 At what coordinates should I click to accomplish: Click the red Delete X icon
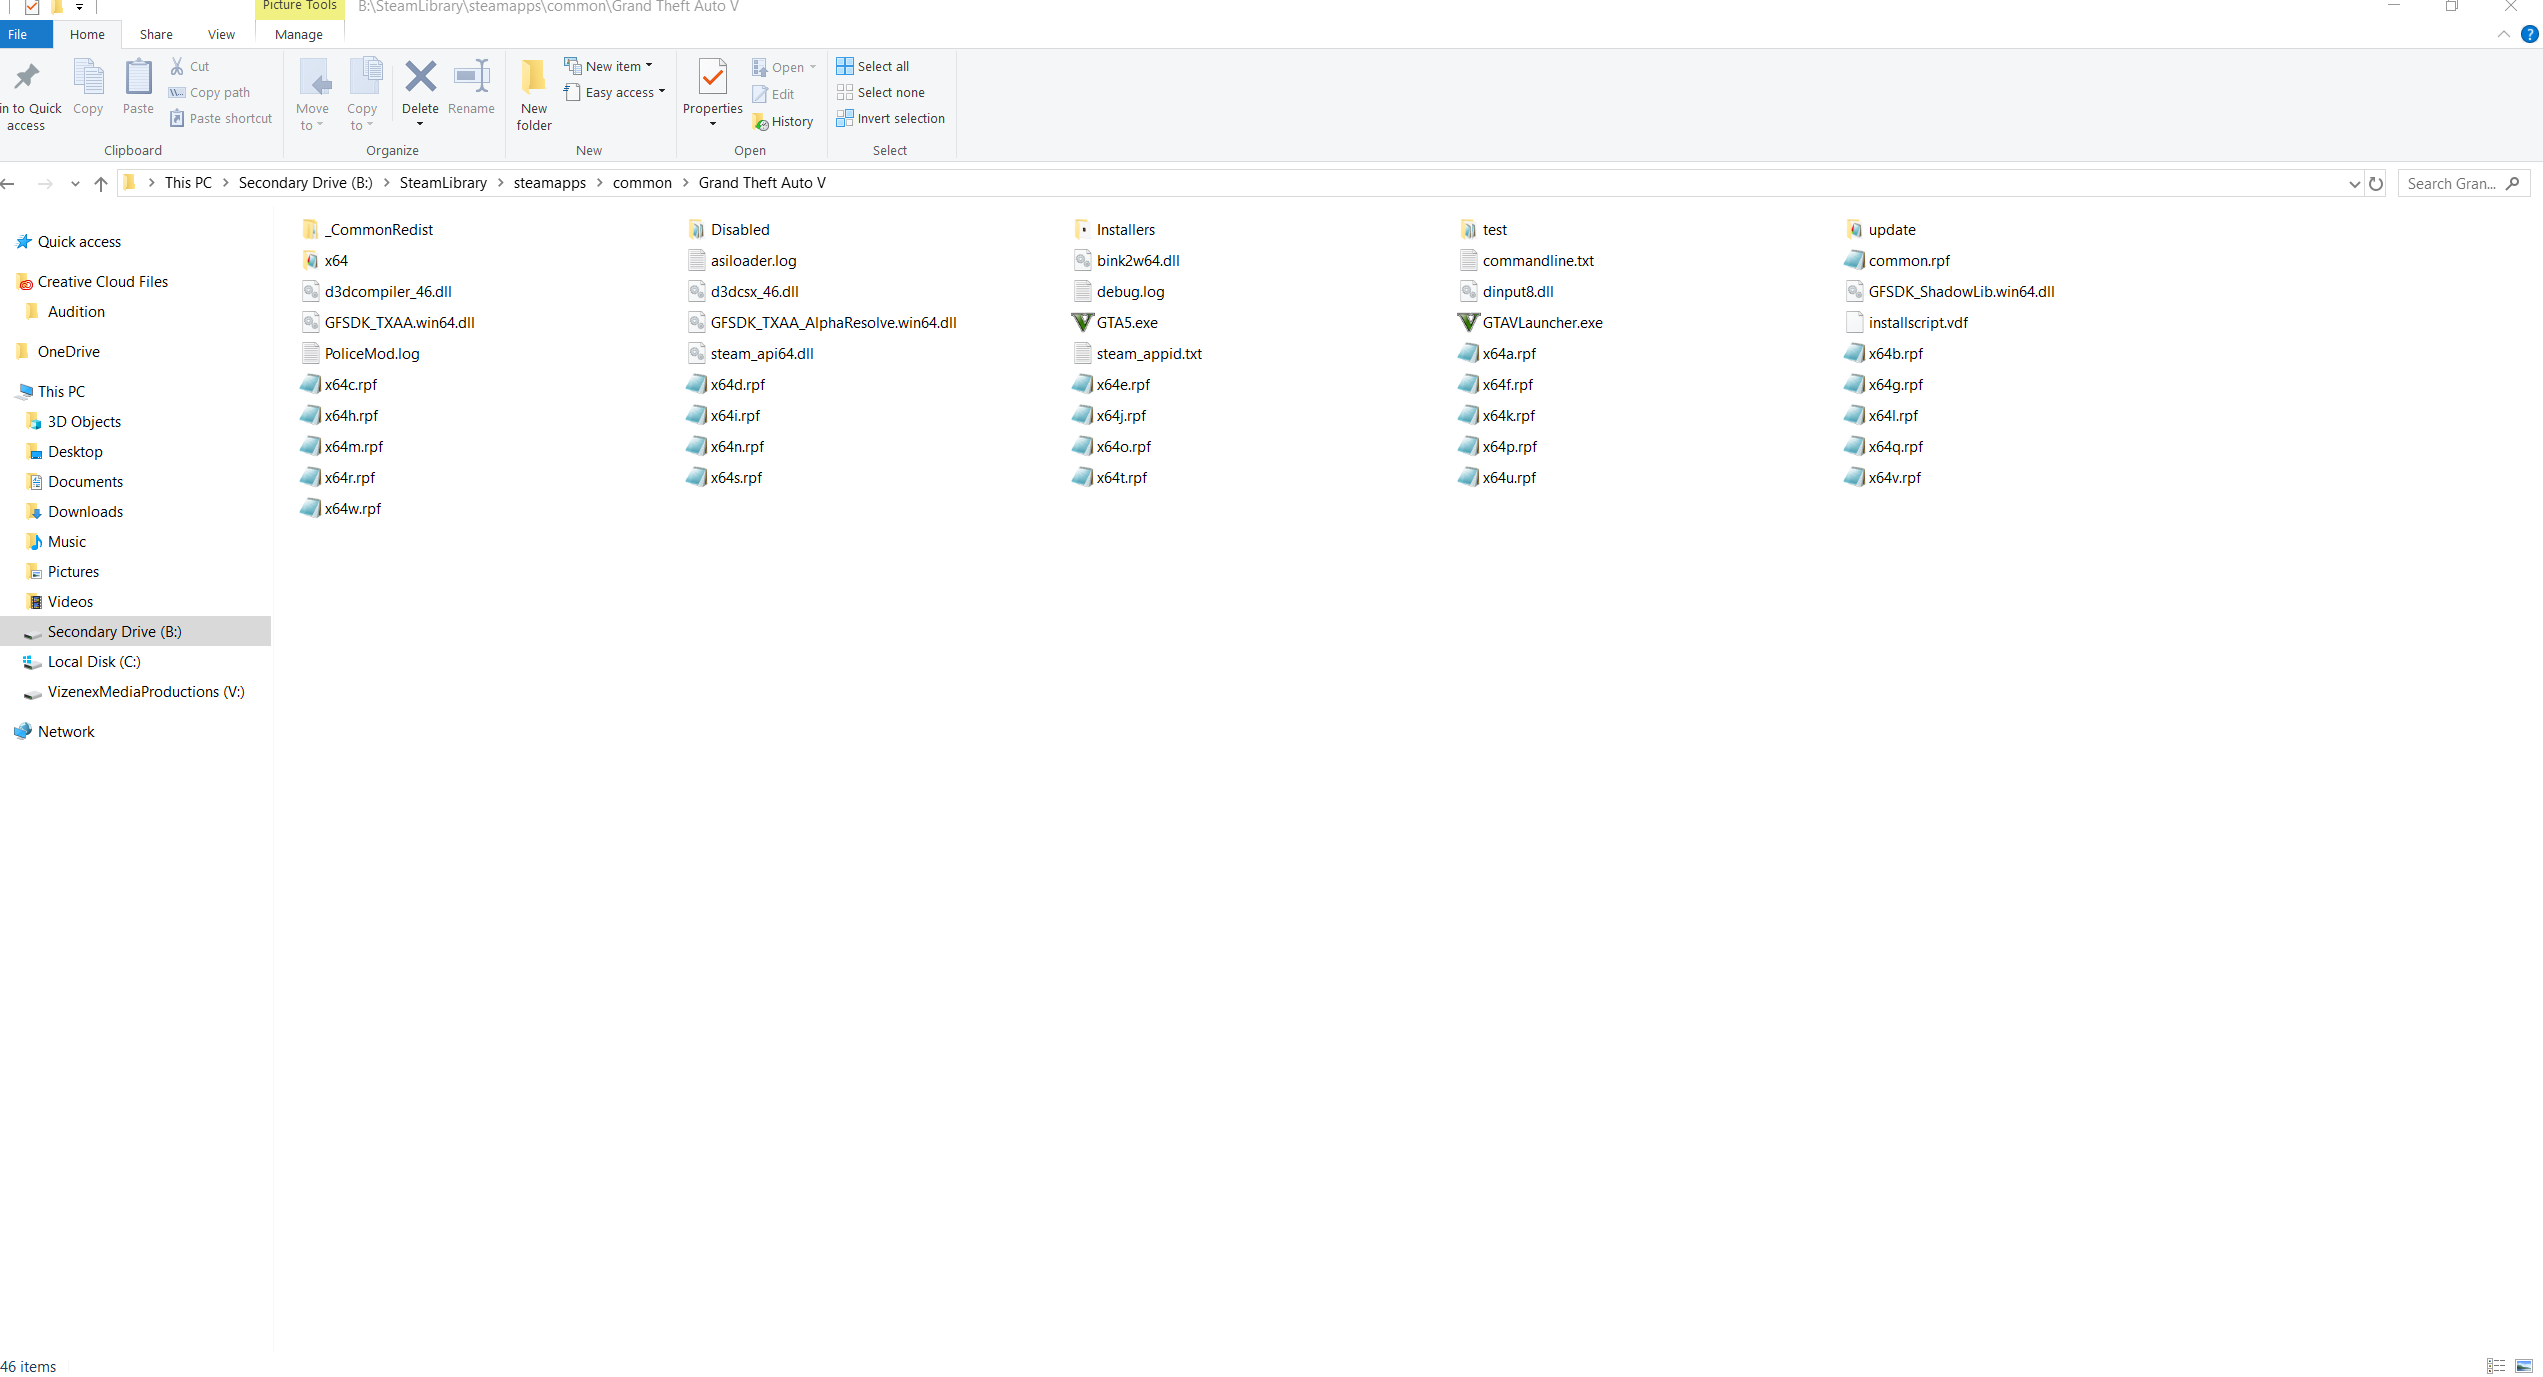[420, 76]
